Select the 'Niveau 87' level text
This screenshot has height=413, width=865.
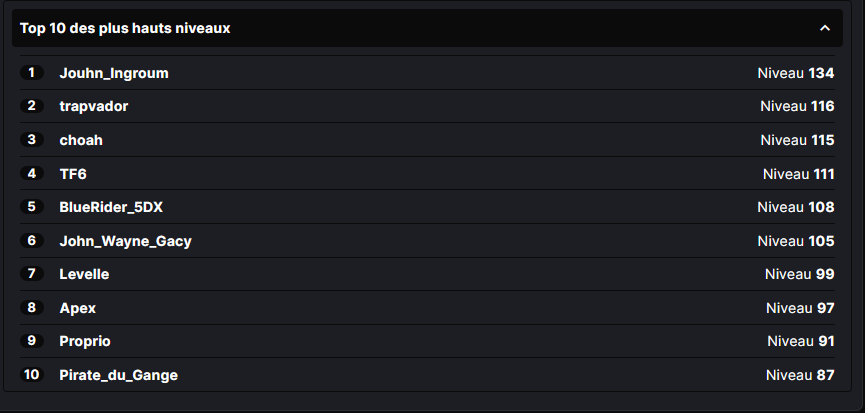point(799,375)
